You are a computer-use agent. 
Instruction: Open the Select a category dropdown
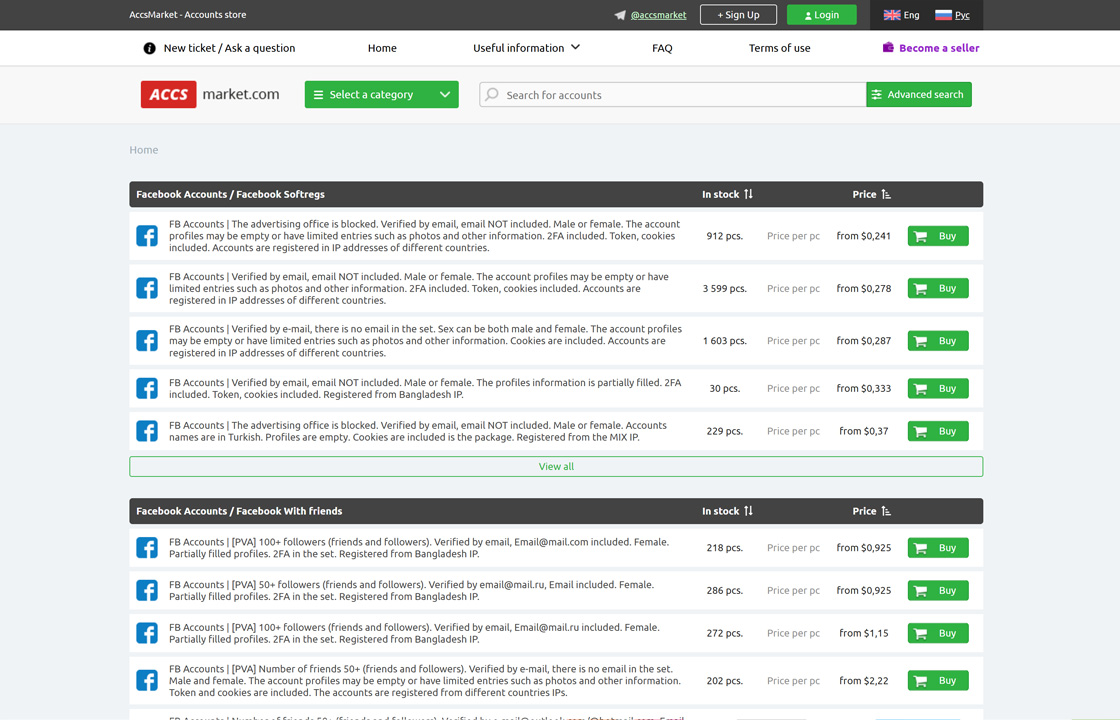point(381,94)
